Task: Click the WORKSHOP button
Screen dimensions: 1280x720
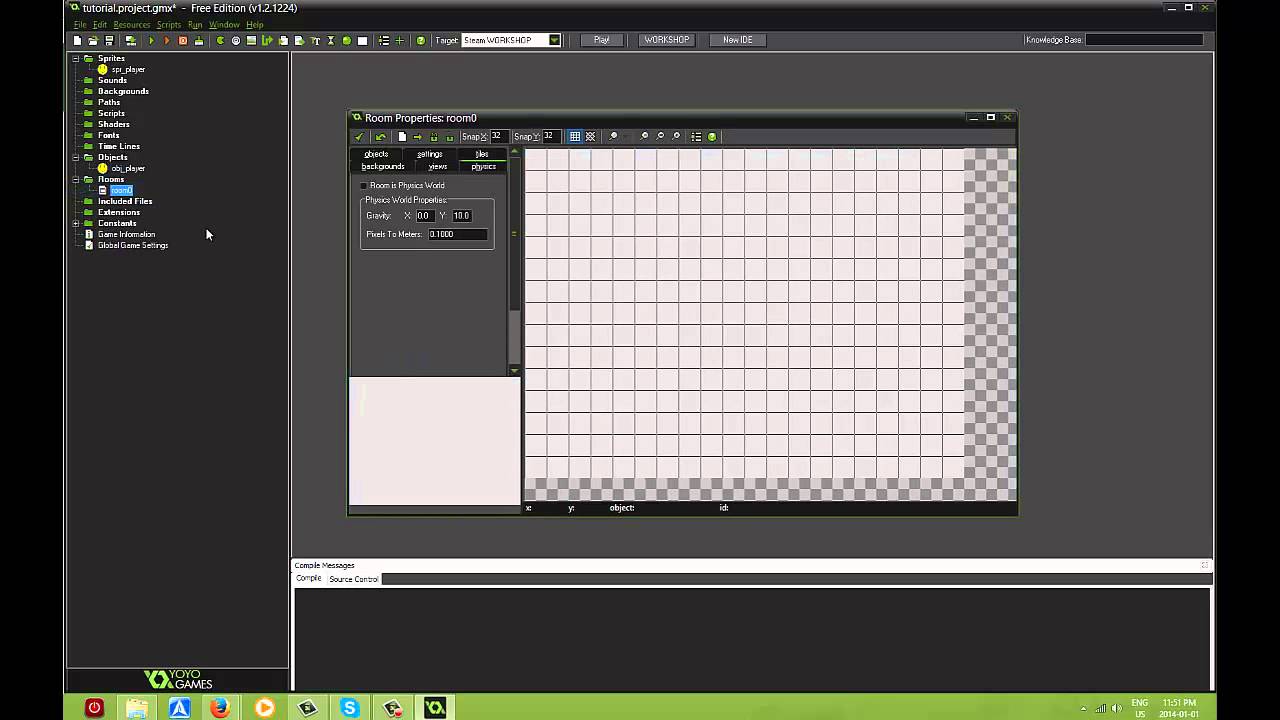Action: tap(667, 40)
